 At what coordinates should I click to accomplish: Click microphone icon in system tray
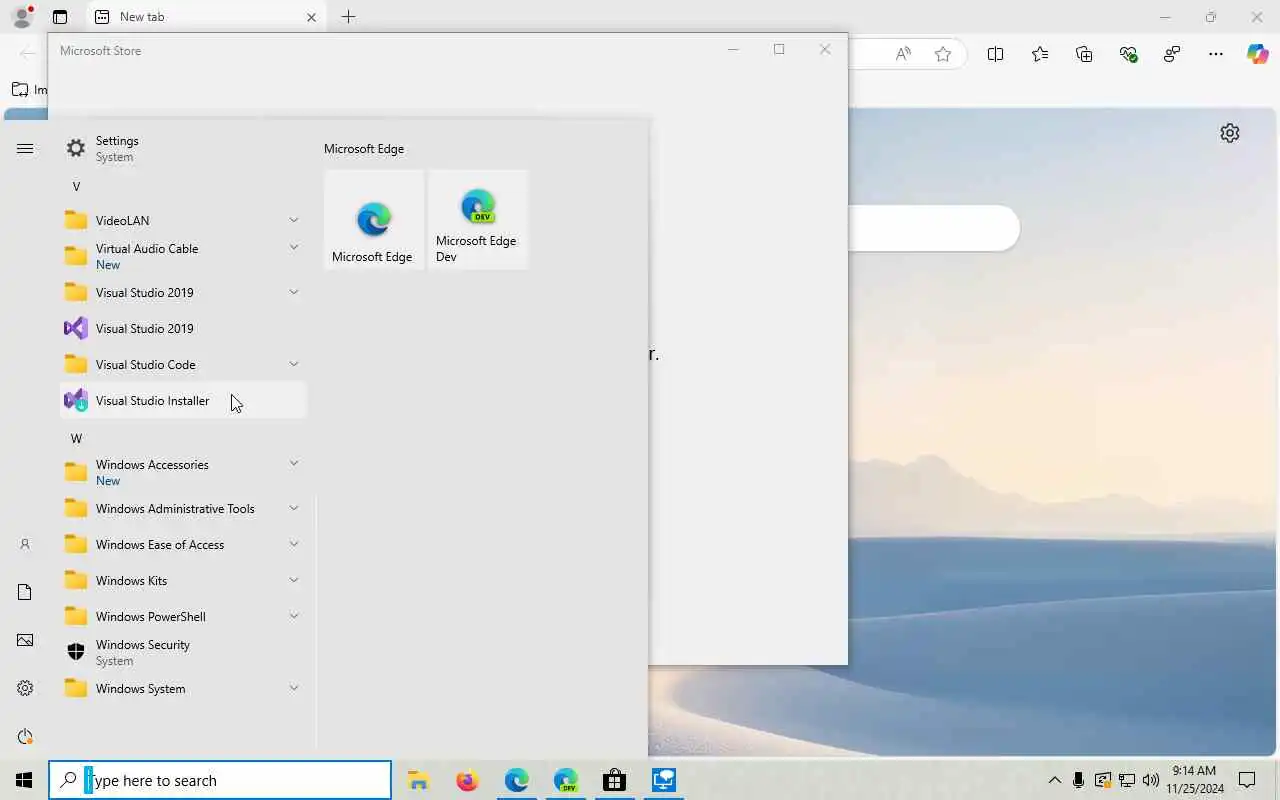click(x=1078, y=780)
